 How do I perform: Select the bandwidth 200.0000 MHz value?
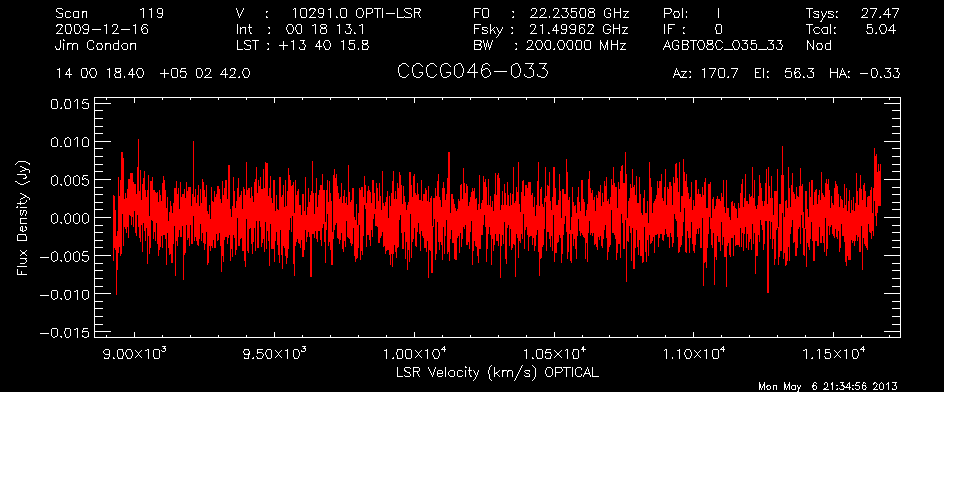pos(576,45)
